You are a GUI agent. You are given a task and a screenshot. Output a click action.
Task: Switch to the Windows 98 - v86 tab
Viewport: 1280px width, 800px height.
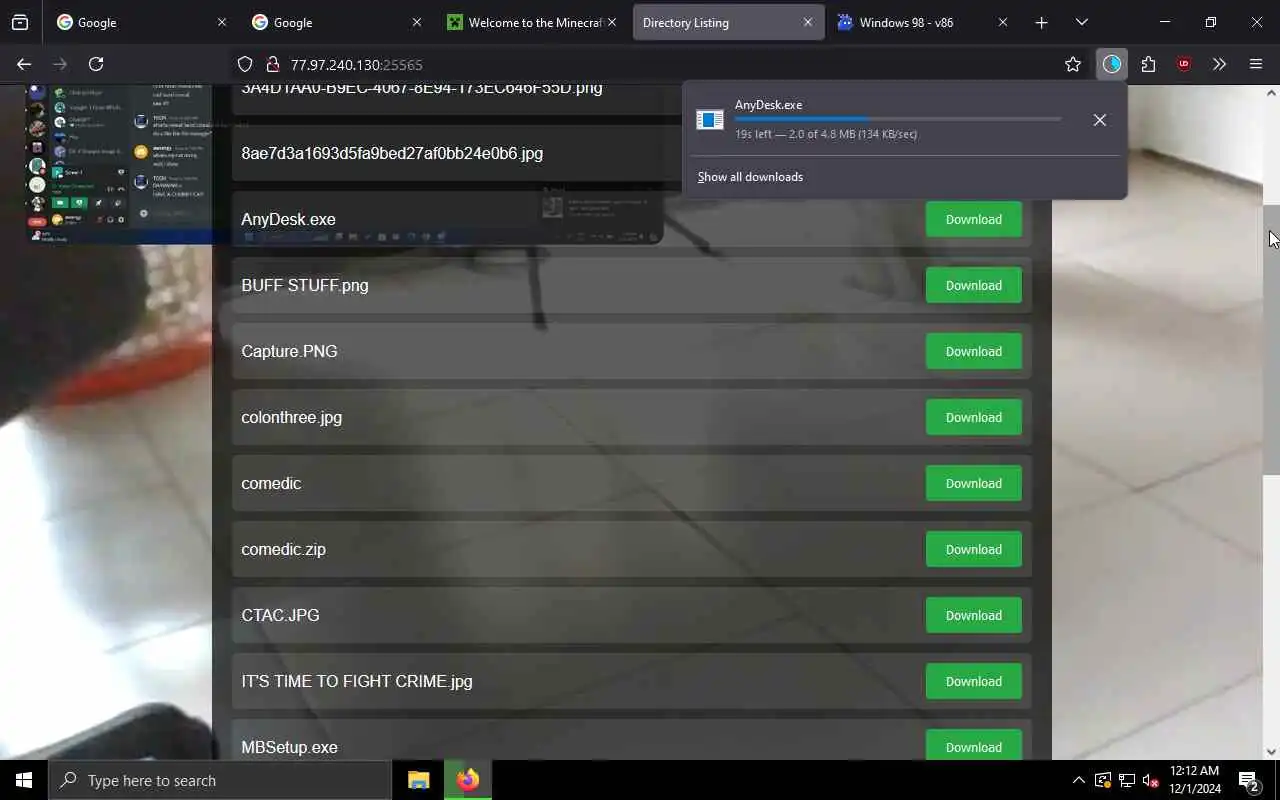click(x=922, y=22)
